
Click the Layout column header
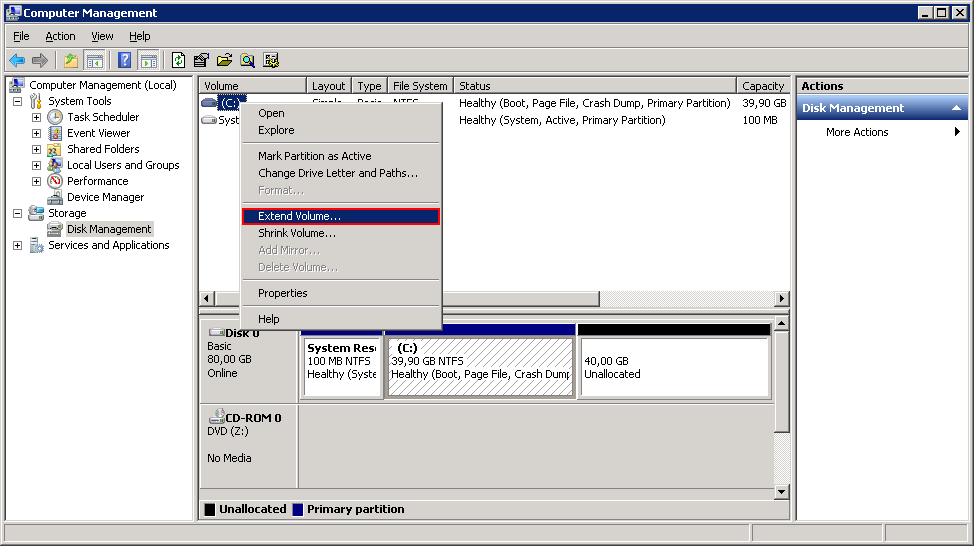[x=329, y=86]
